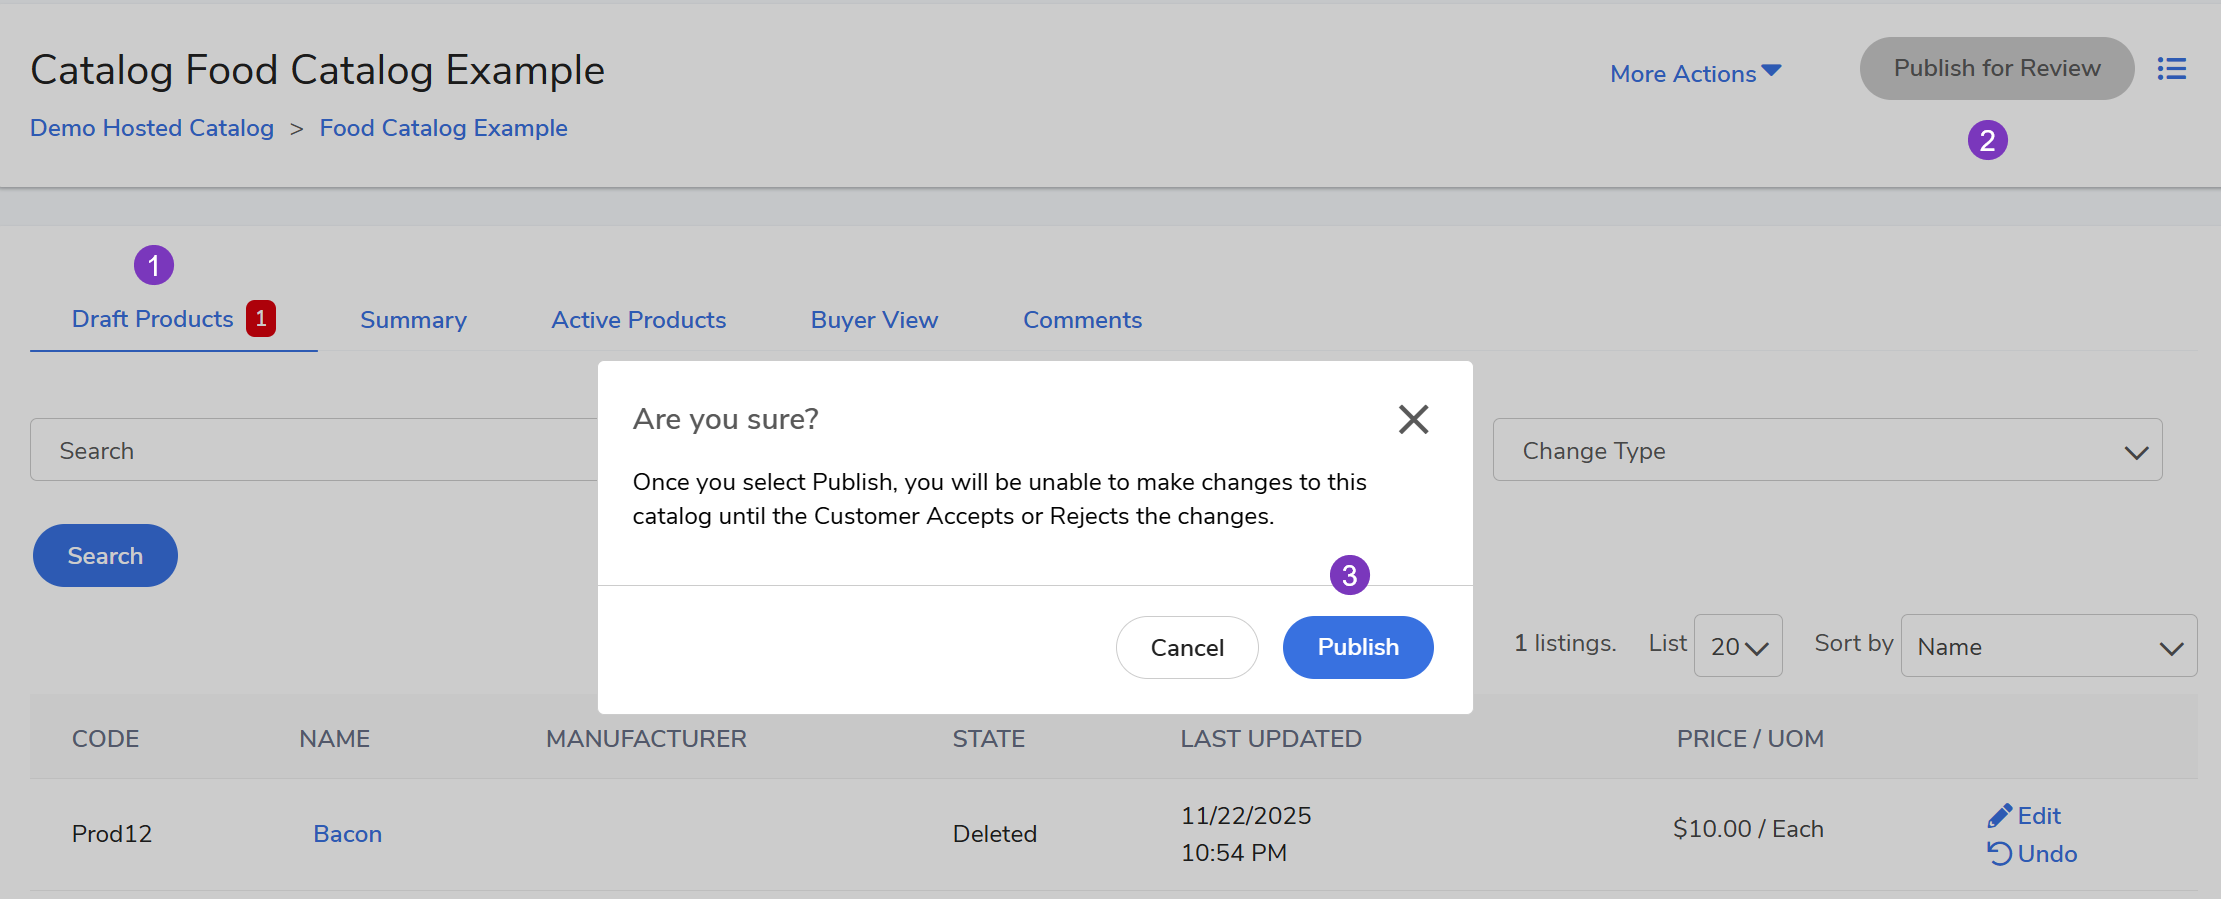Screen dimensions: 2221x899
Task: Open the List count dropdown
Action: (x=1738, y=646)
